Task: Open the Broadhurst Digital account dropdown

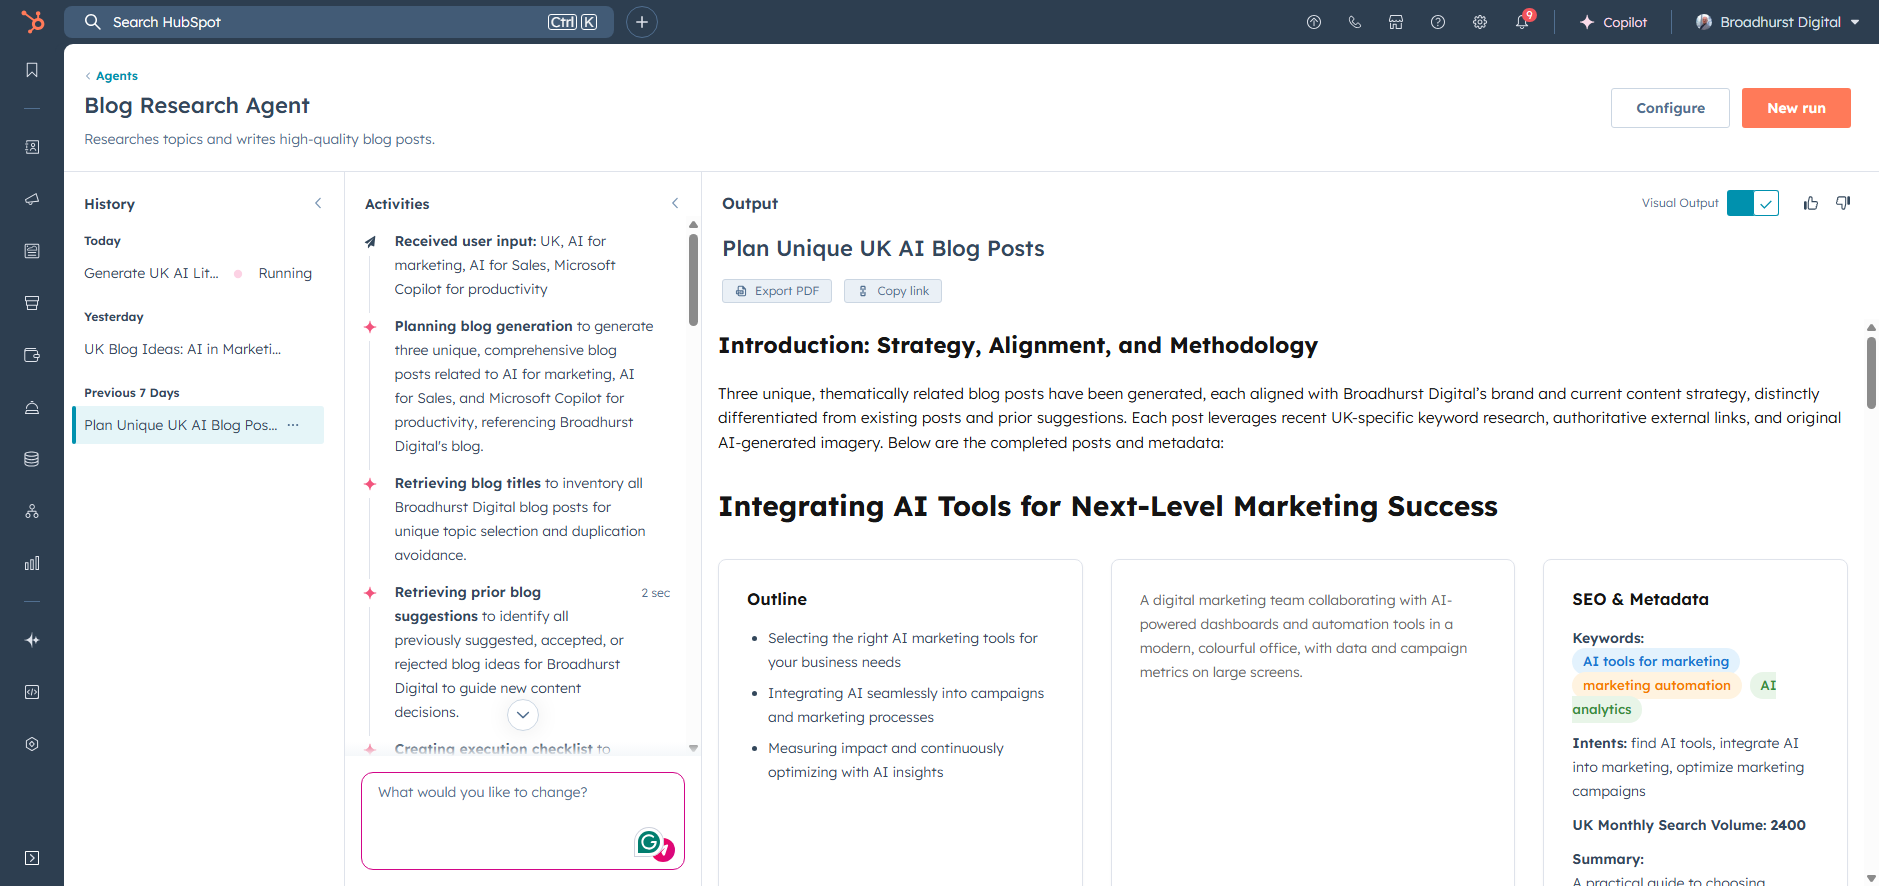Action: [x=1777, y=22]
